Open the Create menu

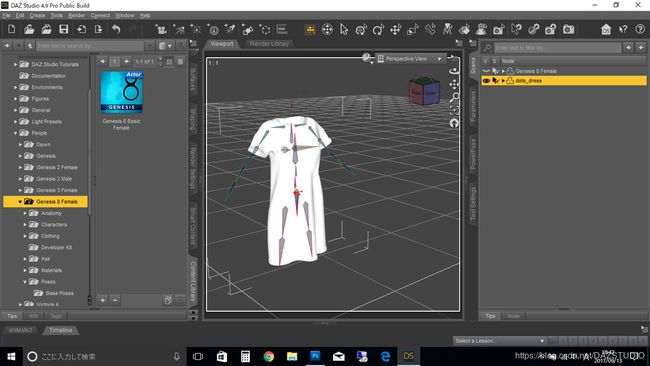coord(37,15)
